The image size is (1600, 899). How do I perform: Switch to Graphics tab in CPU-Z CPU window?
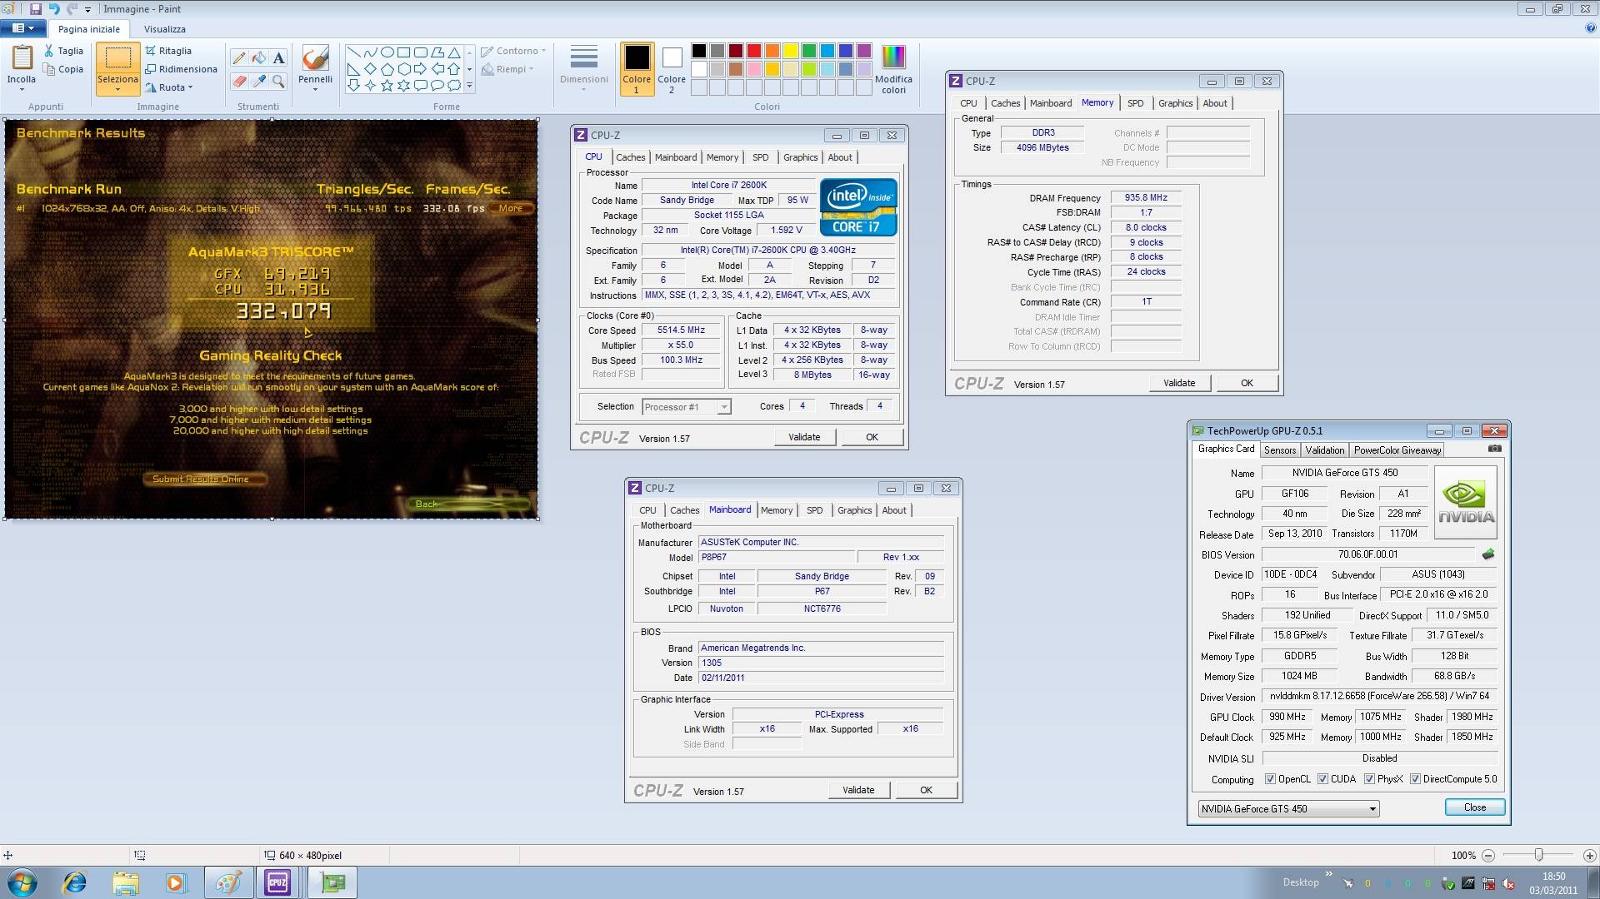[x=800, y=157]
